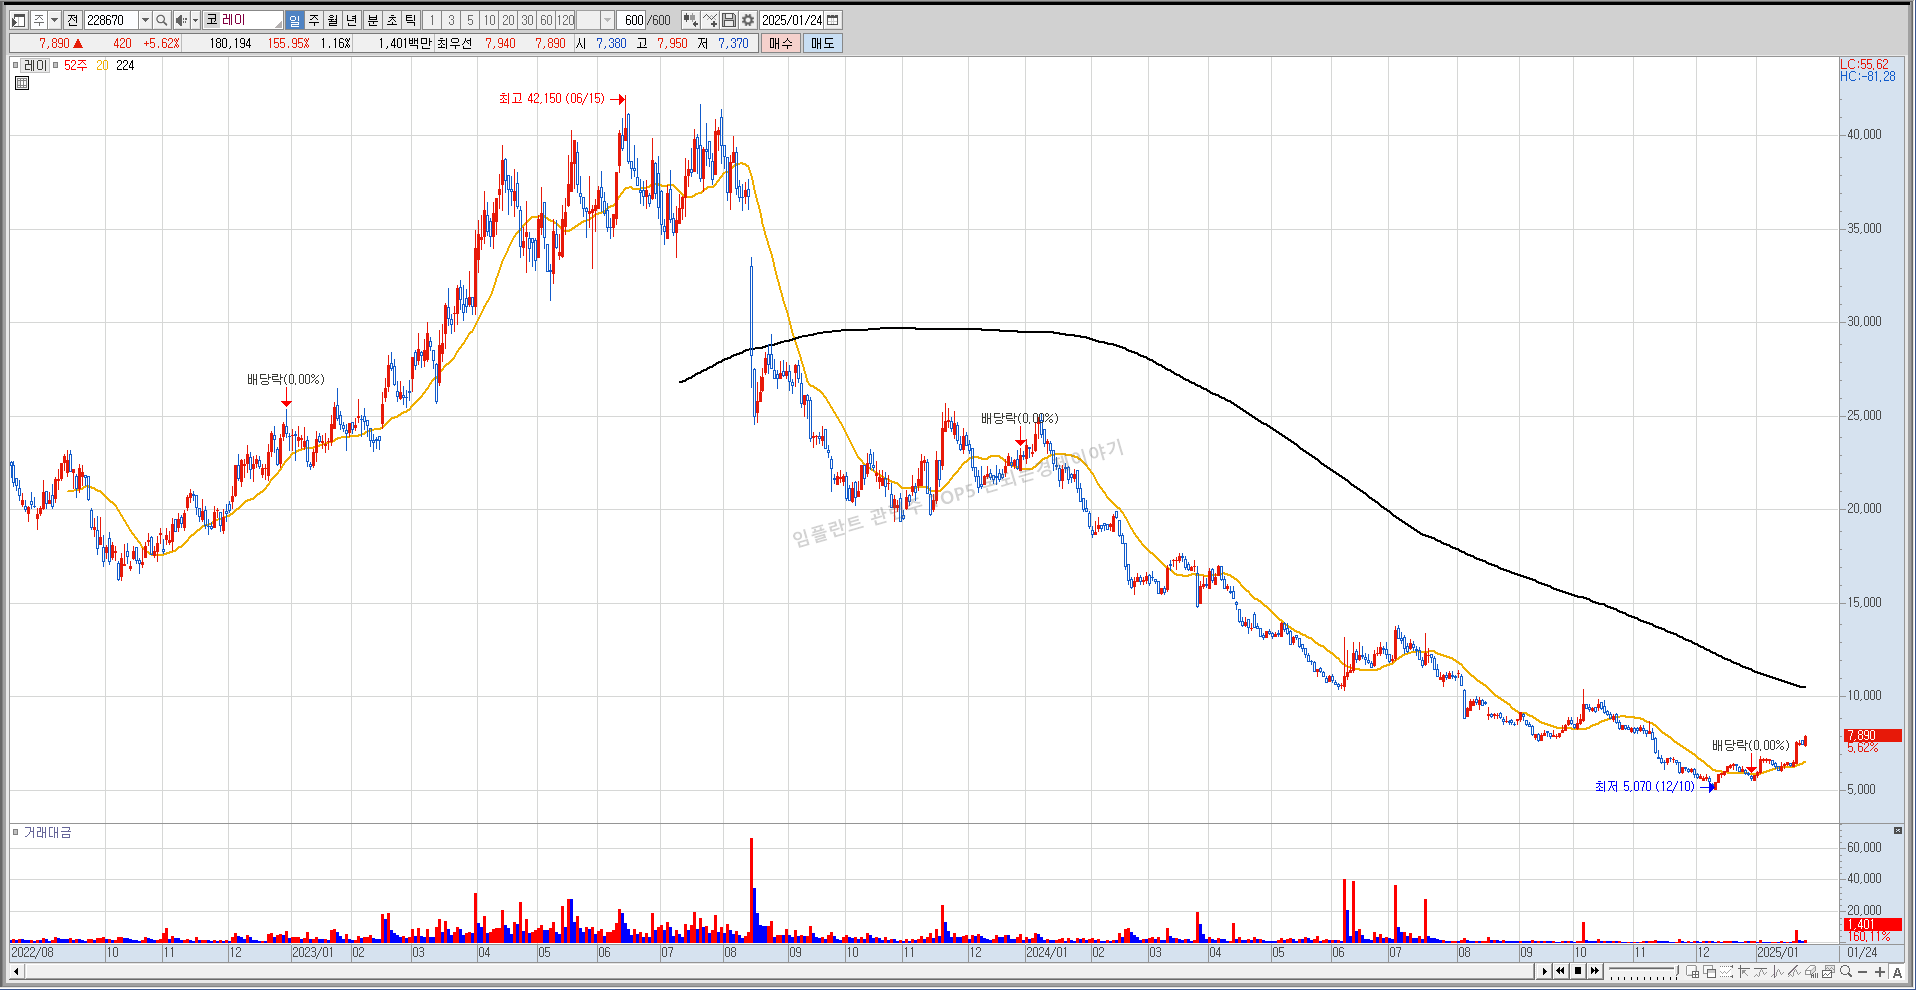Select second 초 chart period
The width and height of the screenshot is (1916, 990).
click(x=392, y=20)
